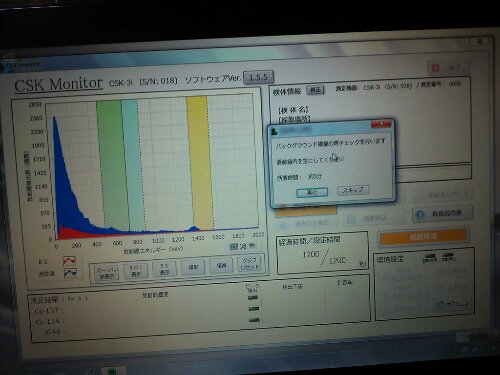Click the グラフリセット button
This screenshot has height=375, width=500.
pos(250,264)
